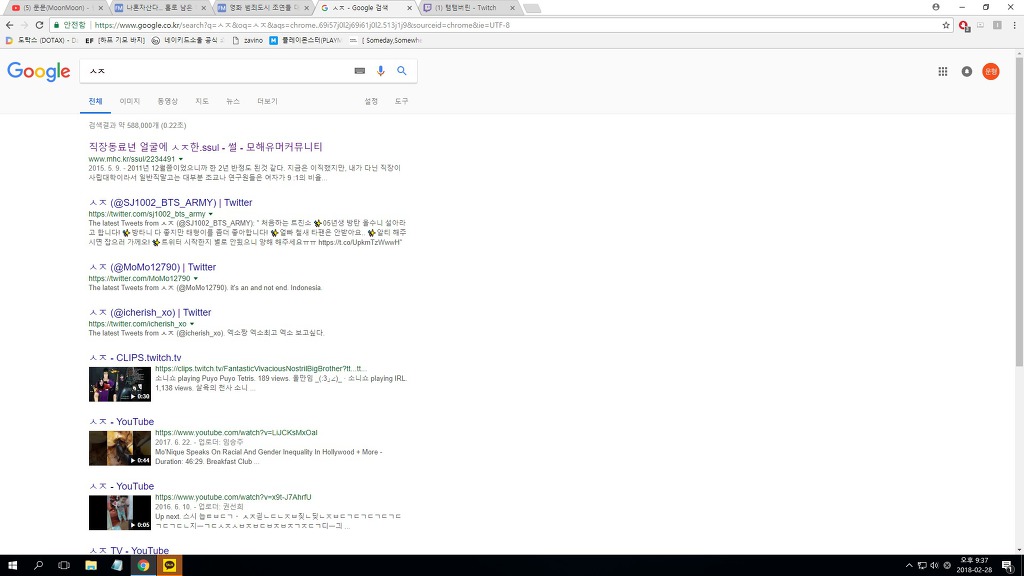The width and height of the screenshot is (1024, 576).
Task: Open the 도구 tools menu
Action: pyautogui.click(x=401, y=101)
